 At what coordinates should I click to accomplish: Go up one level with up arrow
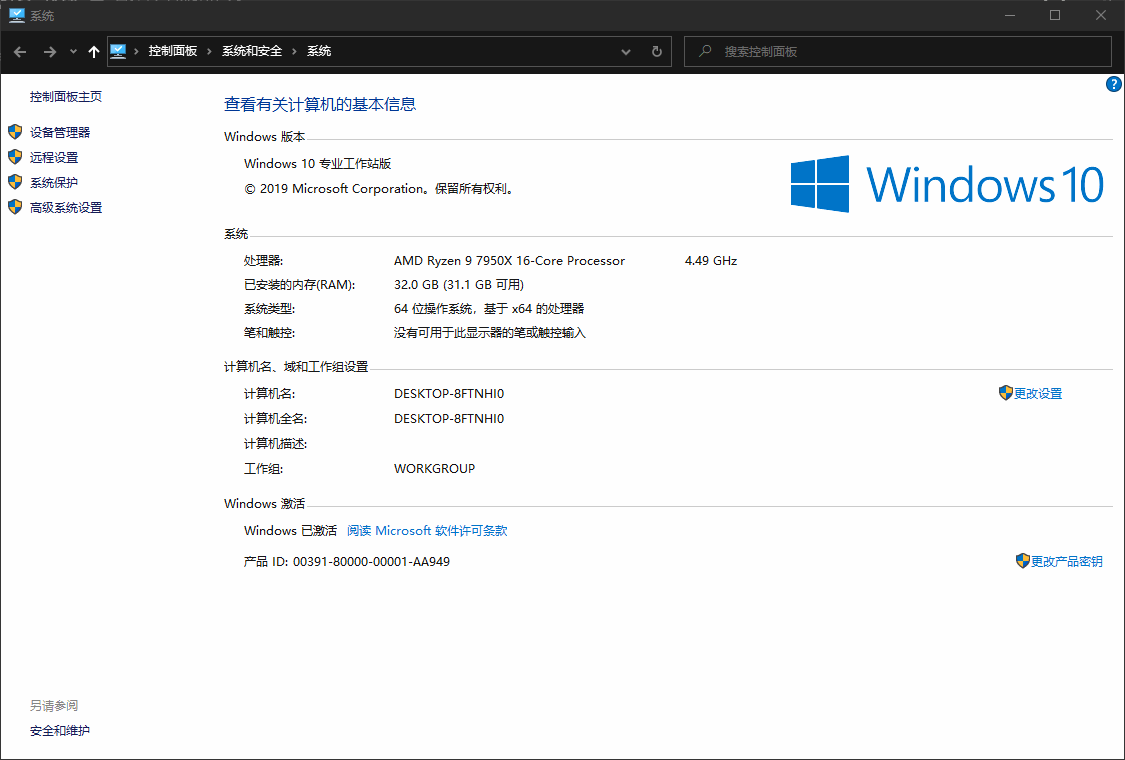pyautogui.click(x=93, y=52)
